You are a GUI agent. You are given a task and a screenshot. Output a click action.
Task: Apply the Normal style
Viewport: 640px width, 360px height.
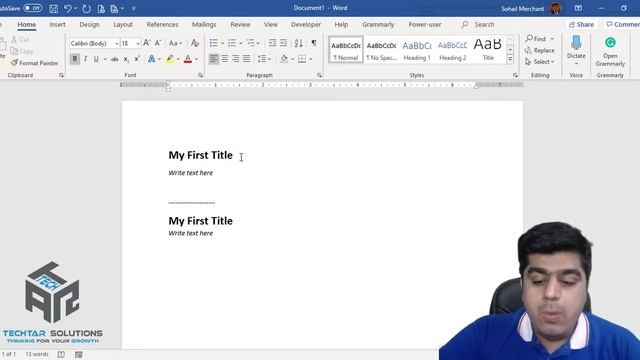point(346,50)
